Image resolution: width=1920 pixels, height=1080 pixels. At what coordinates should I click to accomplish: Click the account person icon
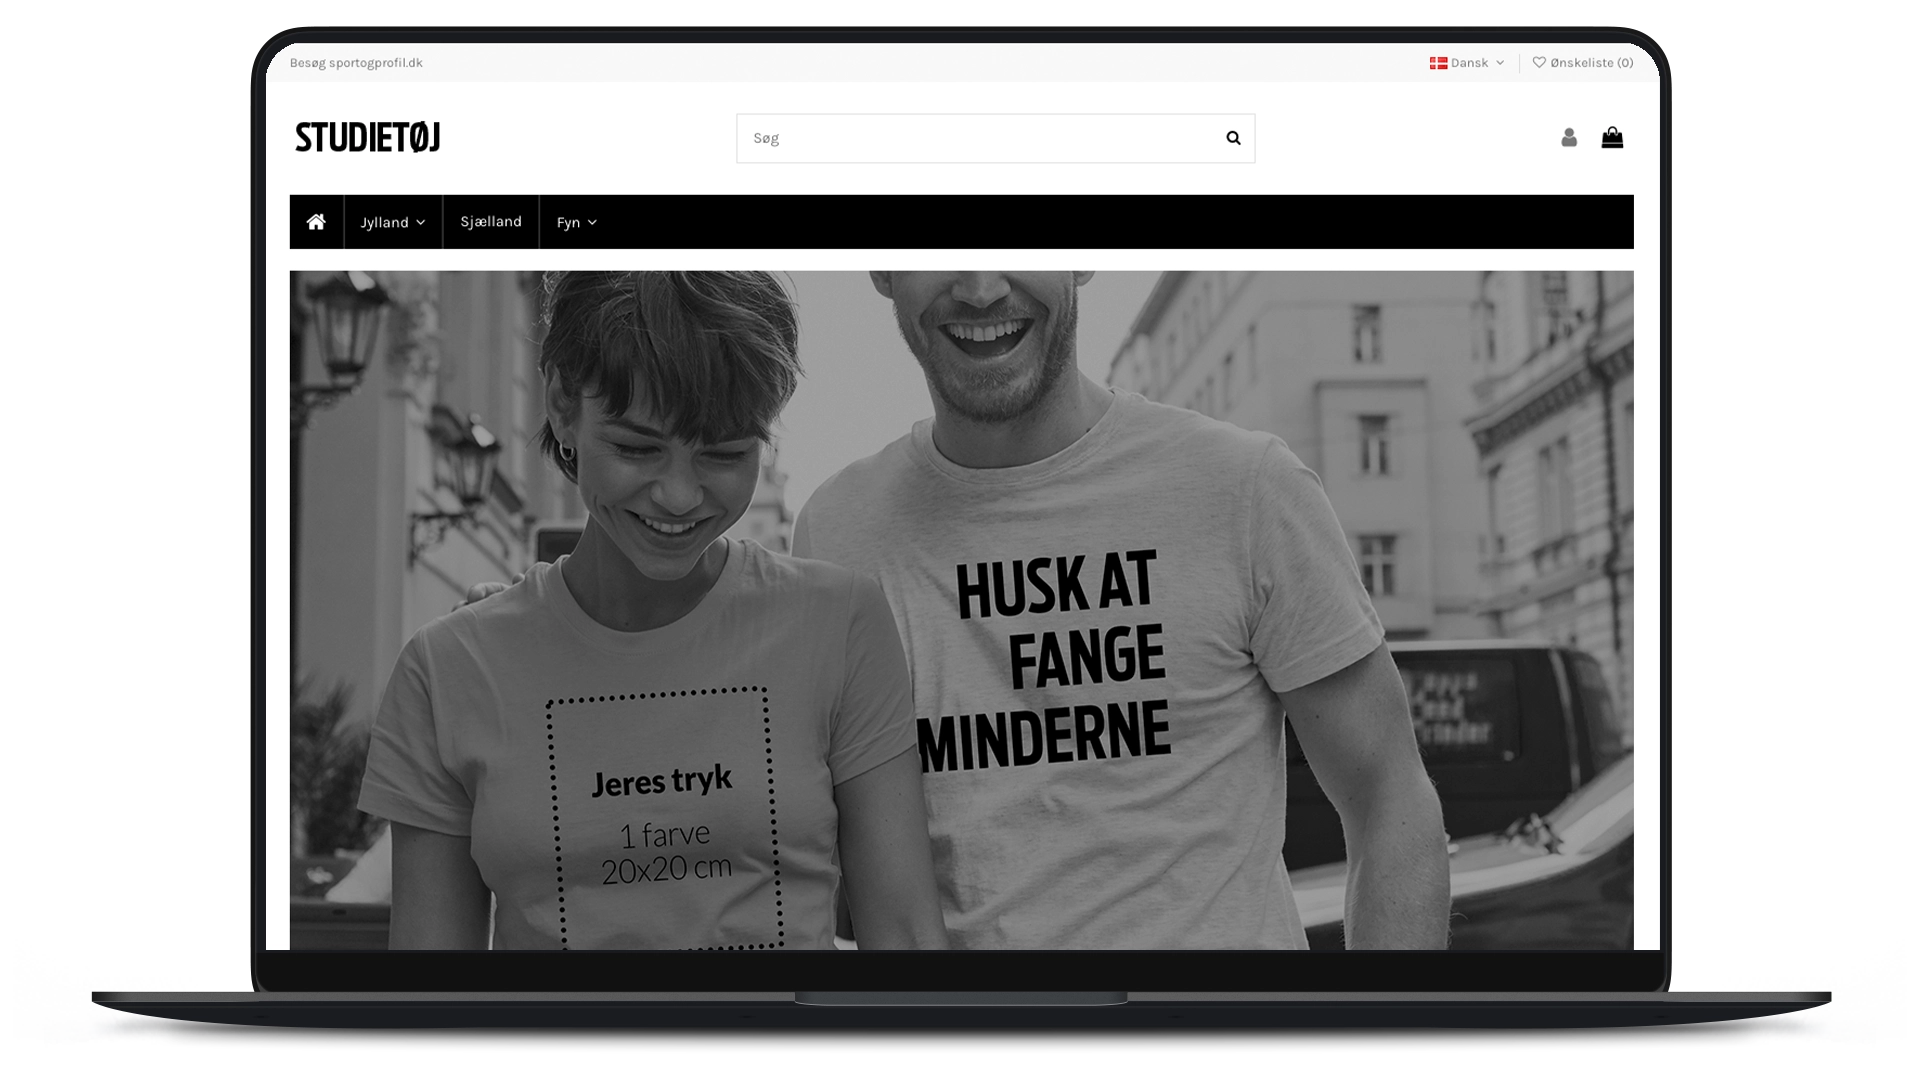[1568, 137]
